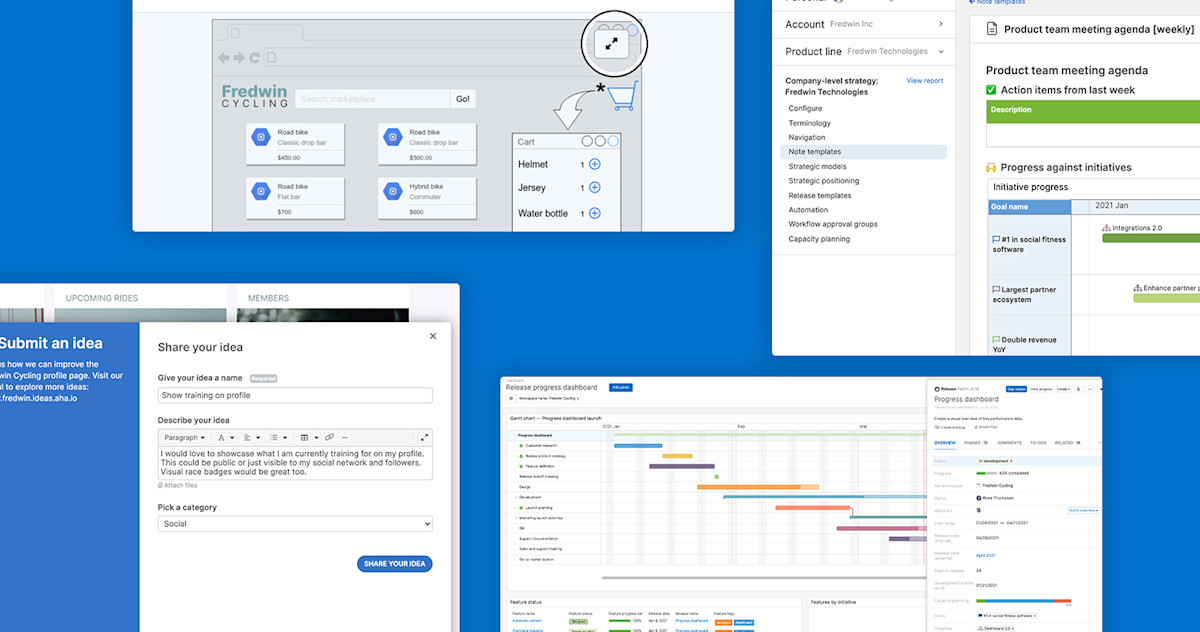Increment the Helmet quantity with the plus stepper
This screenshot has width=1200, height=632.
[594, 164]
